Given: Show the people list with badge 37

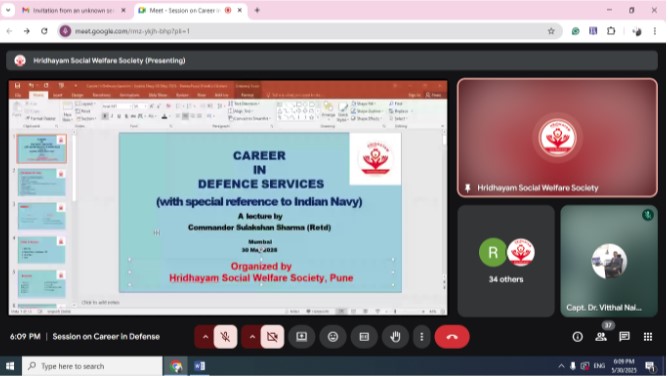Looking at the screenshot, I should (601, 337).
